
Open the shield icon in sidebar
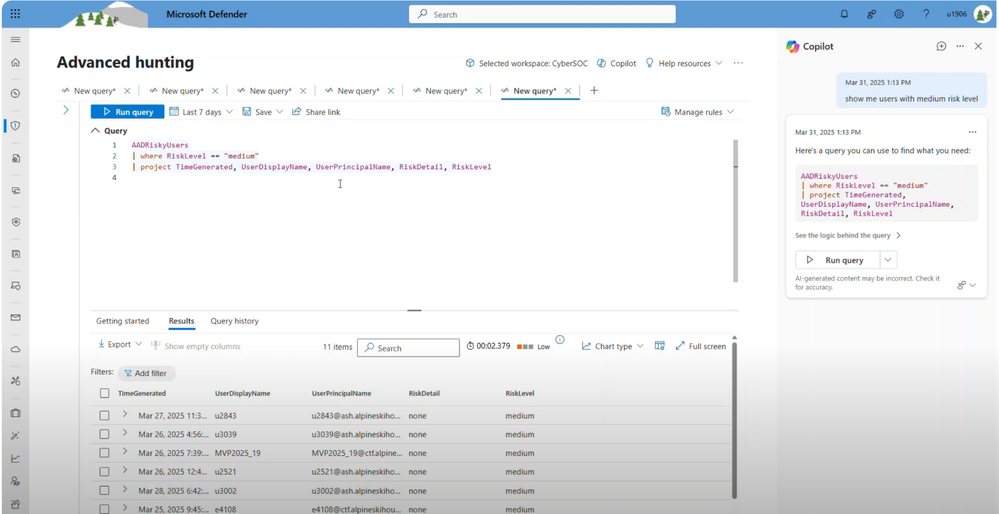[x=15, y=125]
